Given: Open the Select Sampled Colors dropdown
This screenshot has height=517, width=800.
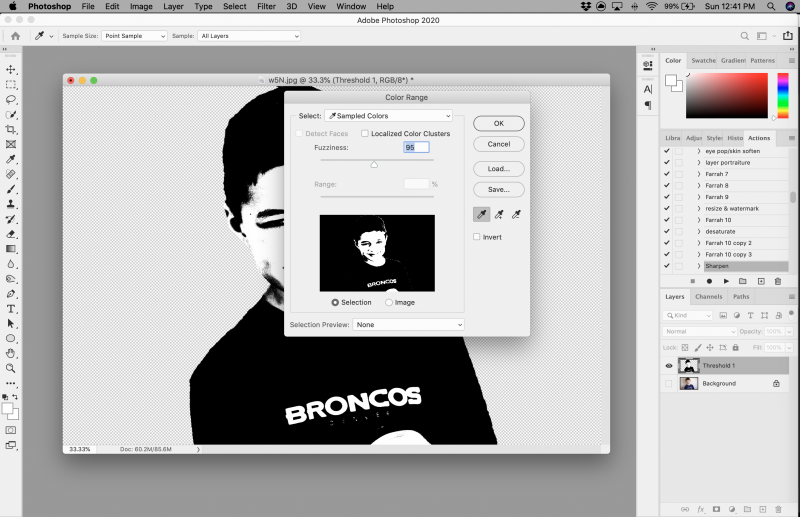Looking at the screenshot, I should click(x=389, y=116).
